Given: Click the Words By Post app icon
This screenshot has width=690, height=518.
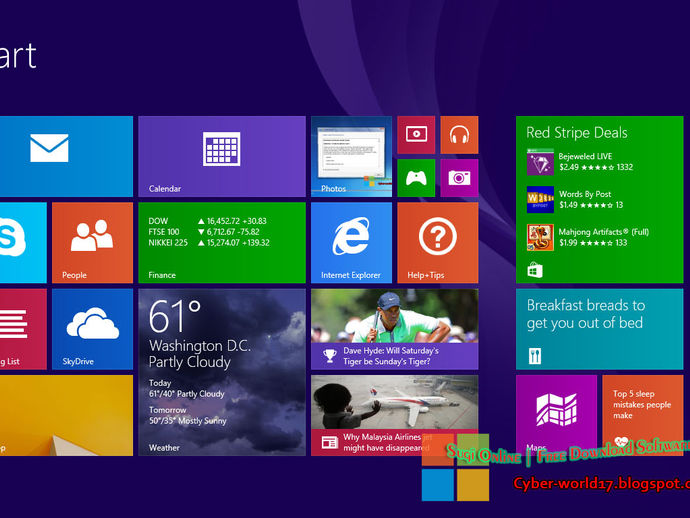Looking at the screenshot, I should (x=540, y=199).
